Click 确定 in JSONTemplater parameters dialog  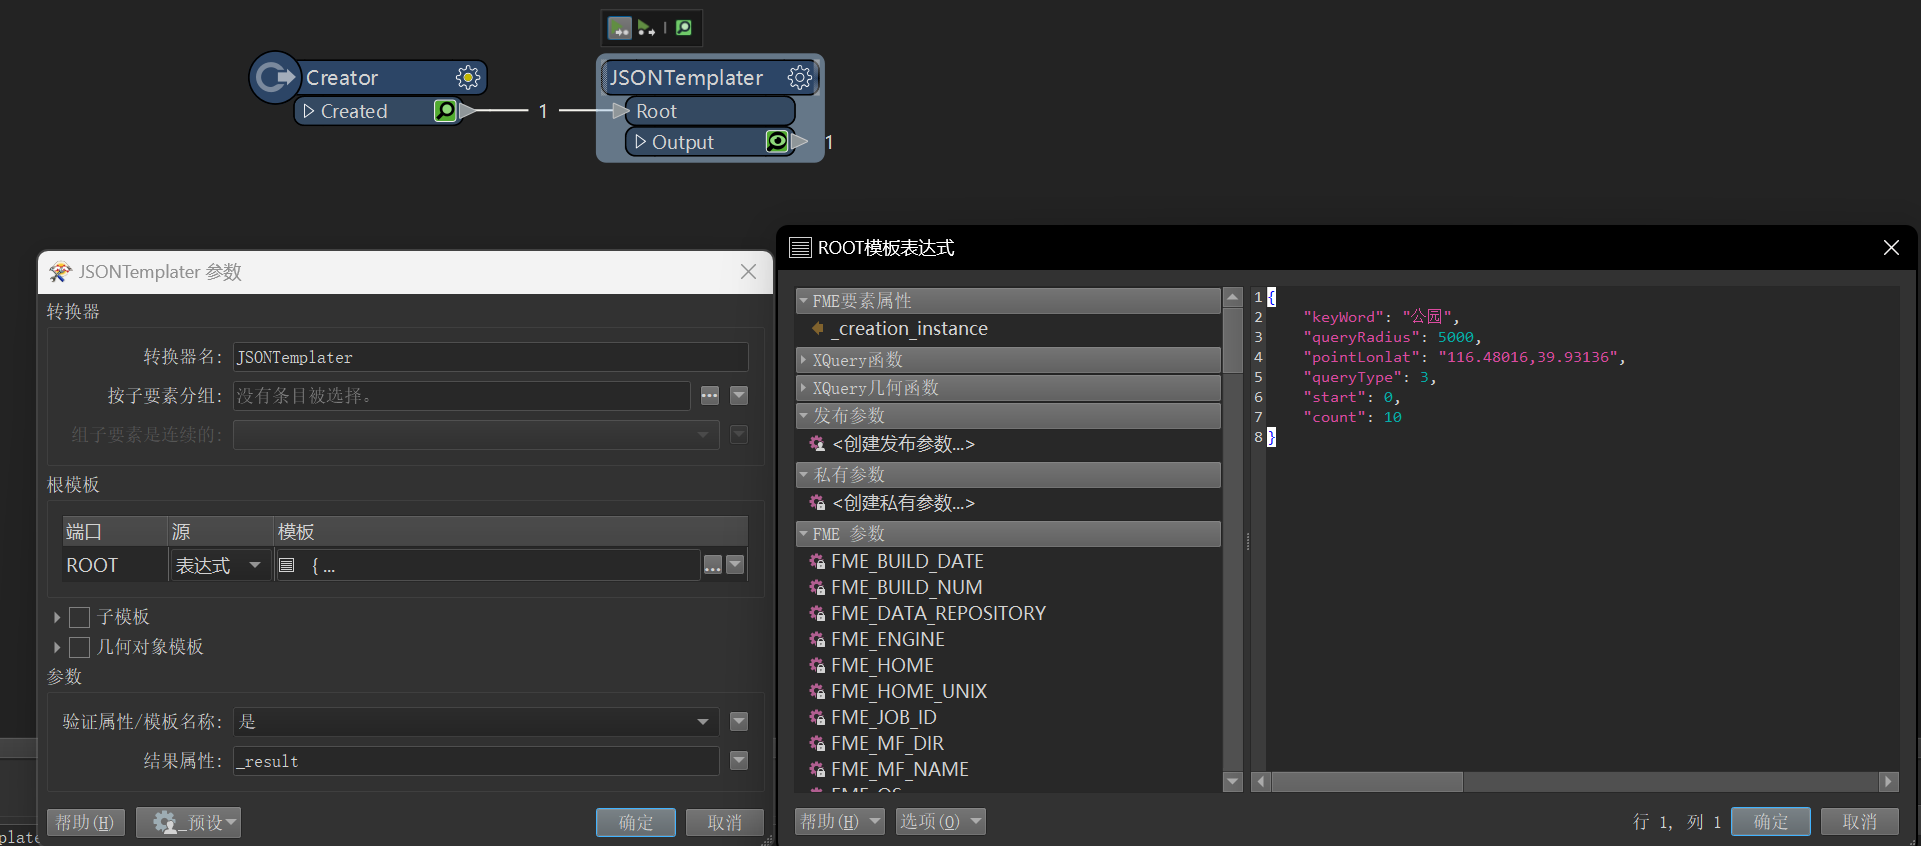(x=636, y=822)
